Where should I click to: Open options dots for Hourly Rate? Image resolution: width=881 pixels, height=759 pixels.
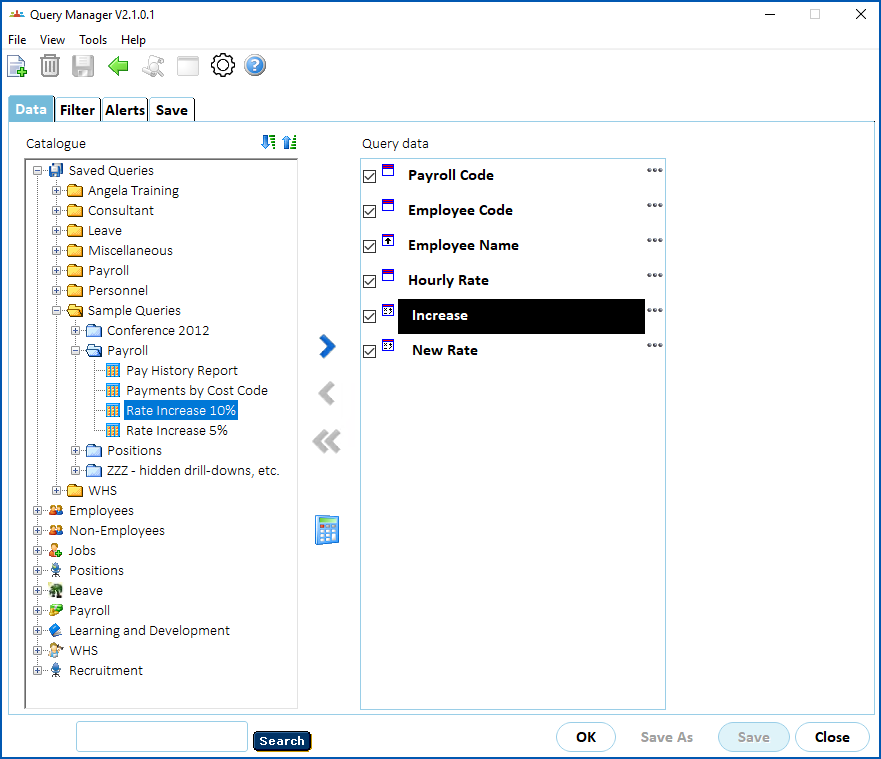pyautogui.click(x=655, y=275)
